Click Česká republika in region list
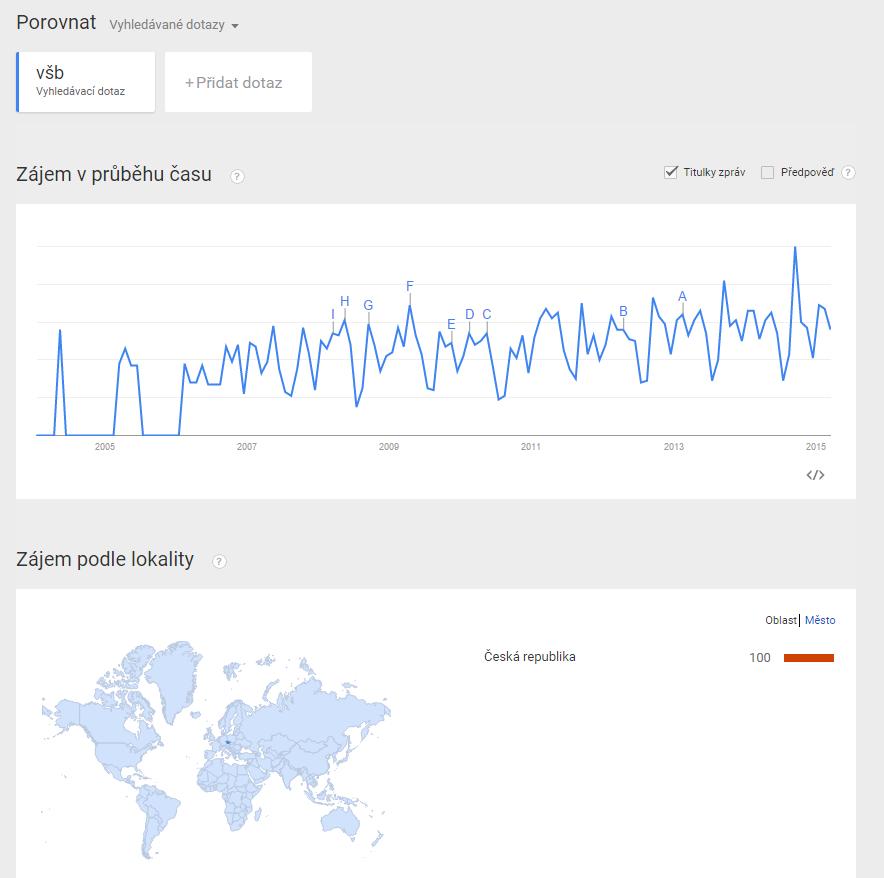This screenshot has width=884, height=878. pos(530,657)
